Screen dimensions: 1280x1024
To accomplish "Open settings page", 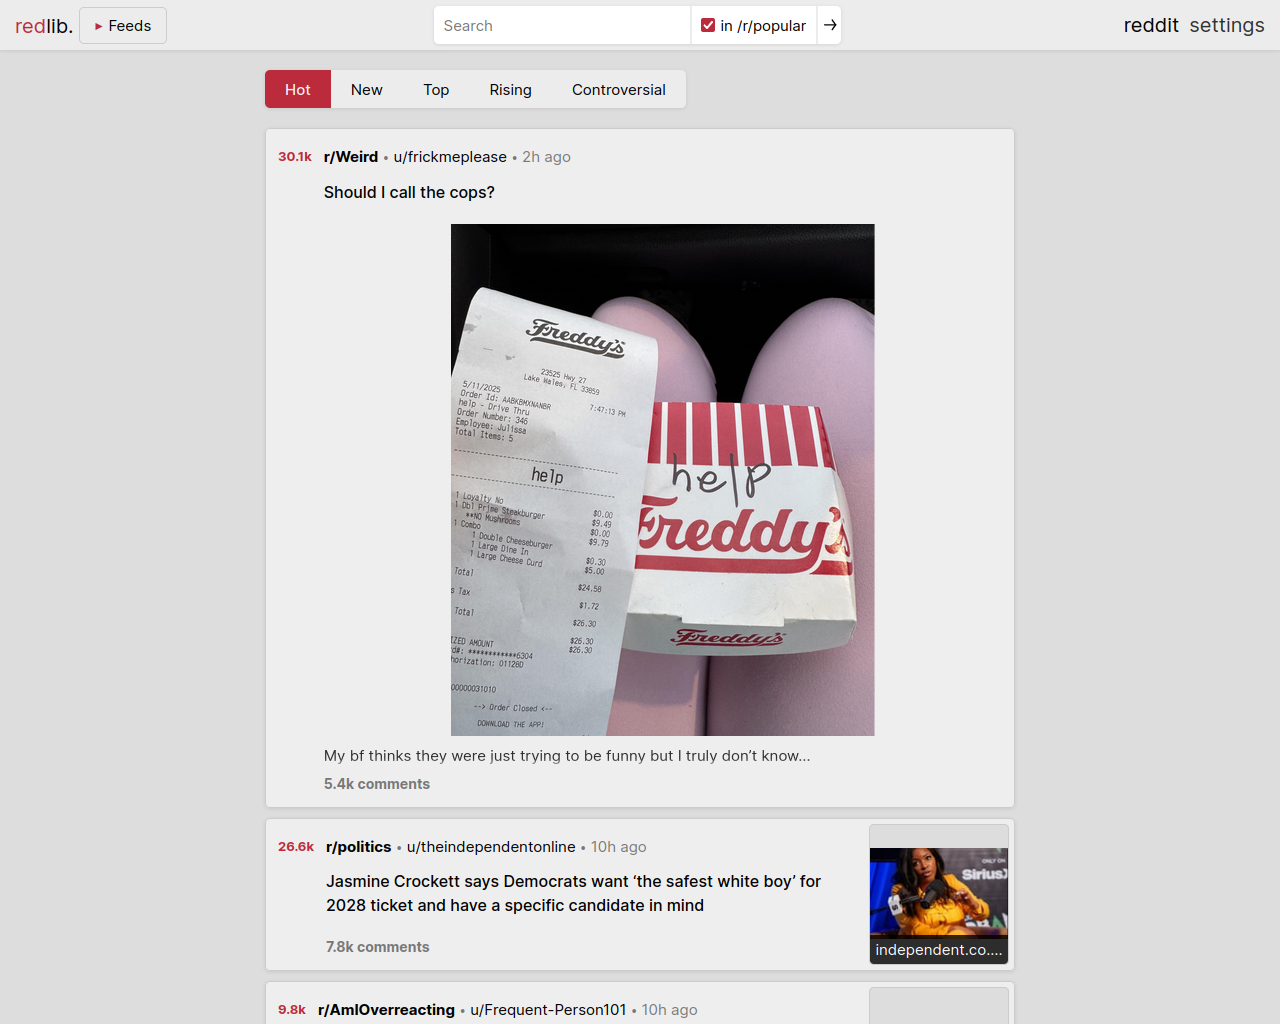I will [x=1227, y=25].
